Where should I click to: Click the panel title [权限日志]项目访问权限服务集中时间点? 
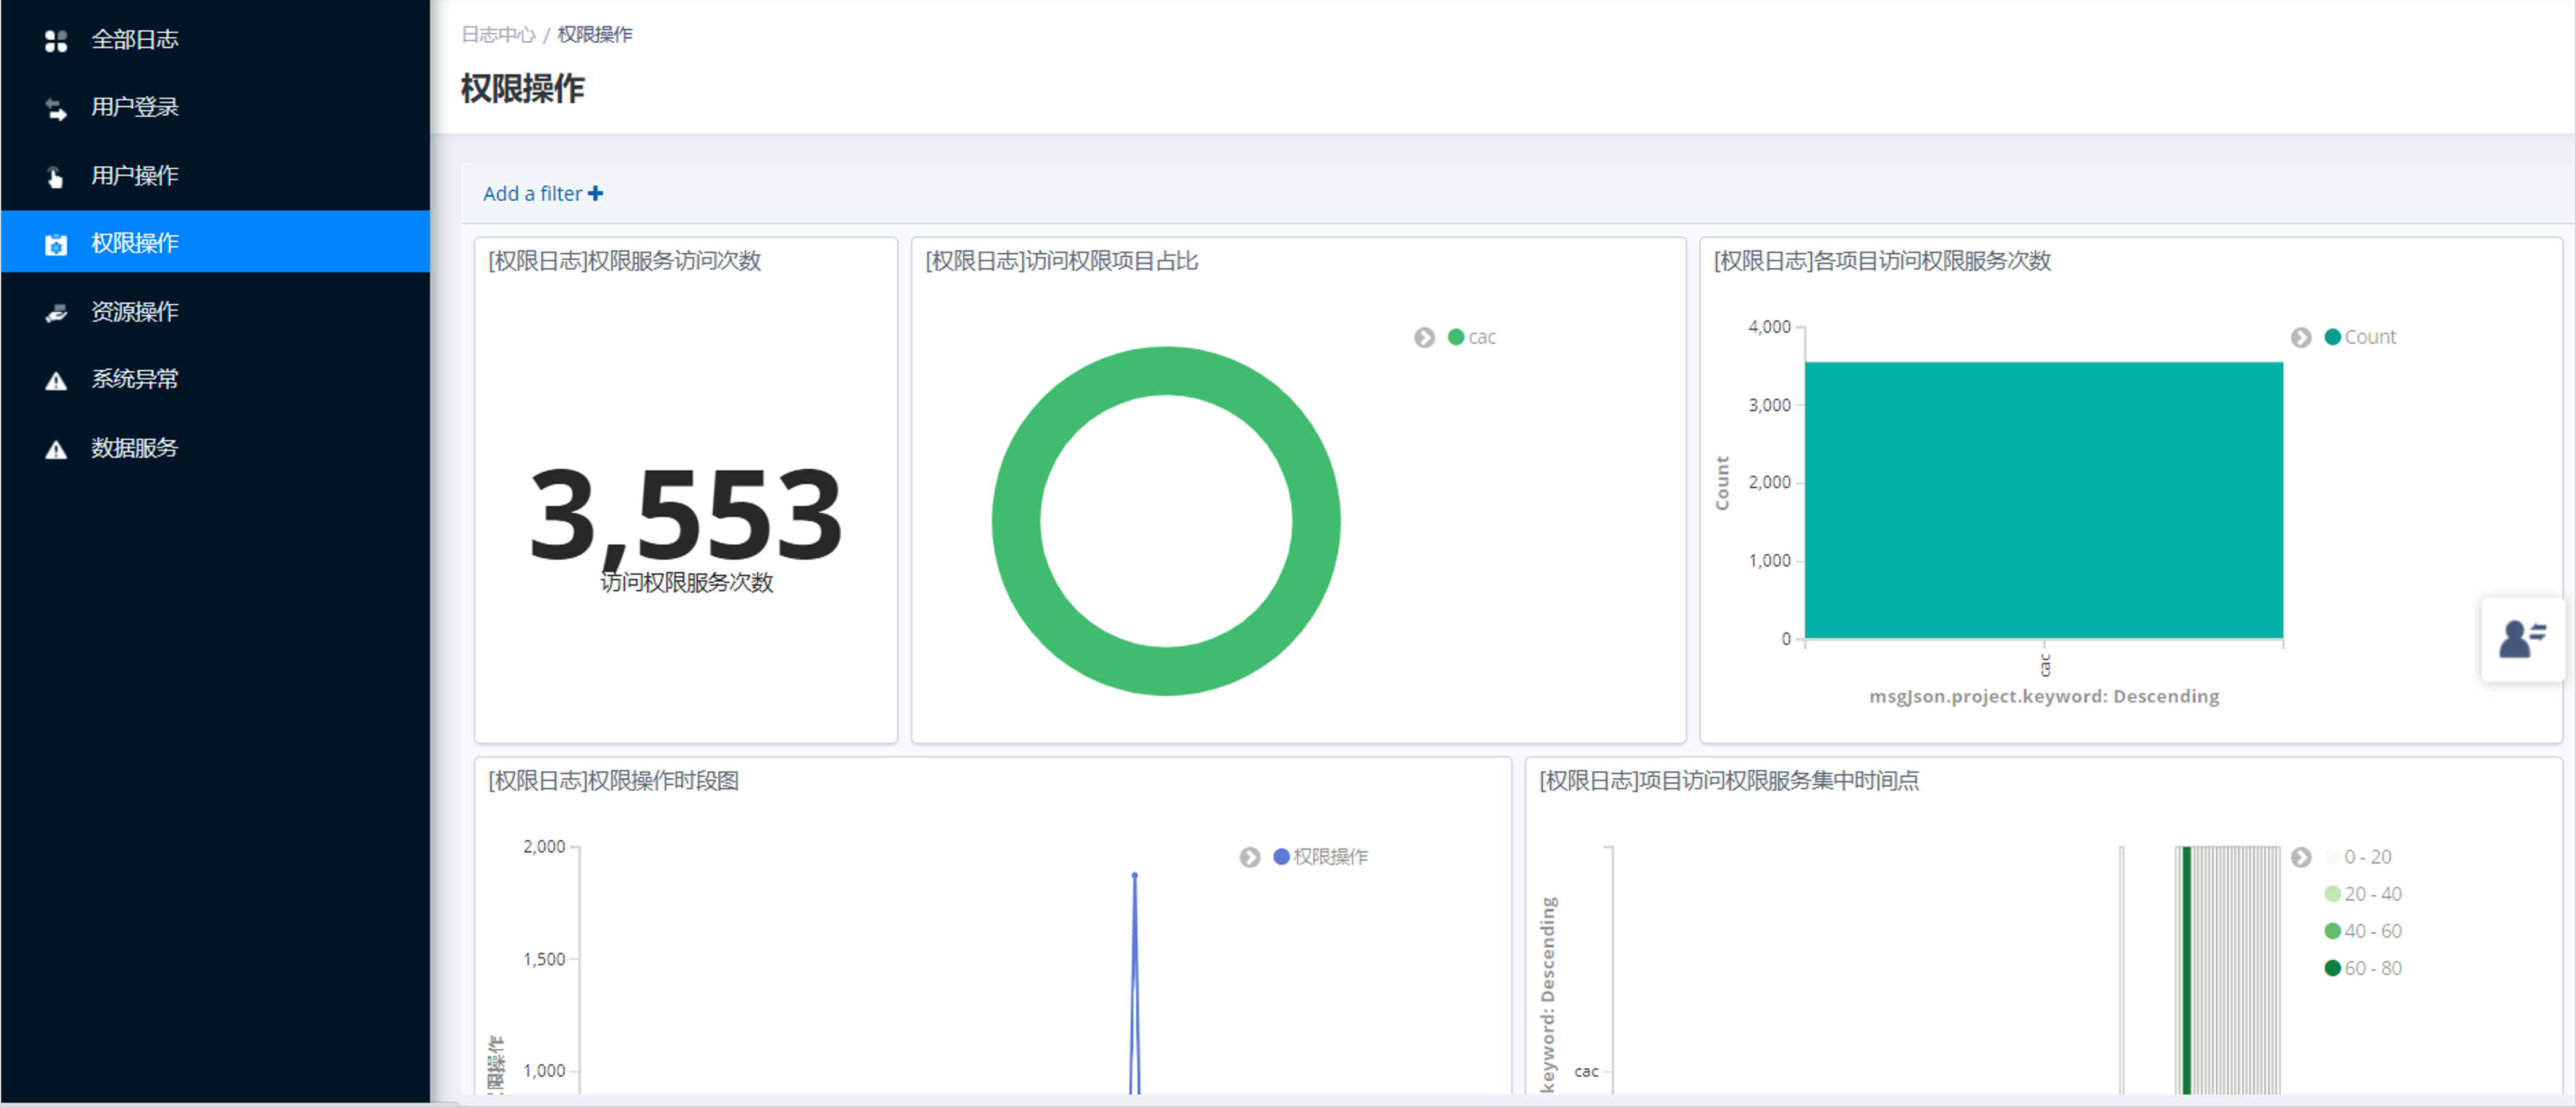click(x=1729, y=780)
